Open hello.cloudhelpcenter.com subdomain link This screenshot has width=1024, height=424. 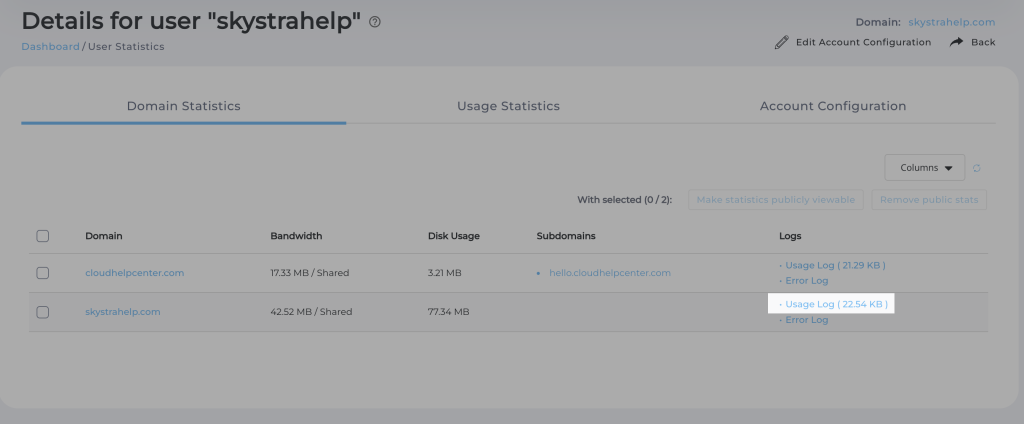point(609,273)
